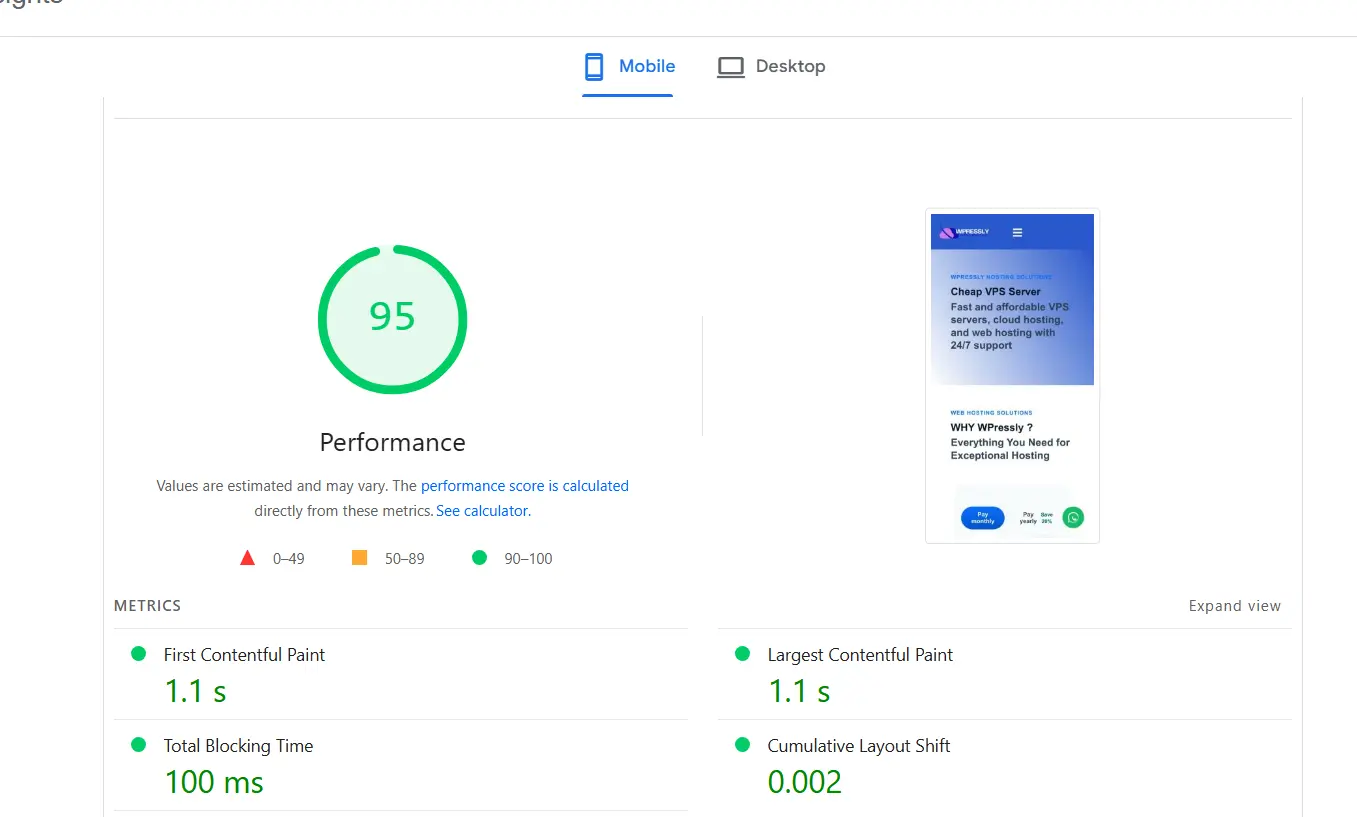Select the Mobile phone icon above the score
Image resolution: width=1357 pixels, height=817 pixels.
pyautogui.click(x=595, y=66)
